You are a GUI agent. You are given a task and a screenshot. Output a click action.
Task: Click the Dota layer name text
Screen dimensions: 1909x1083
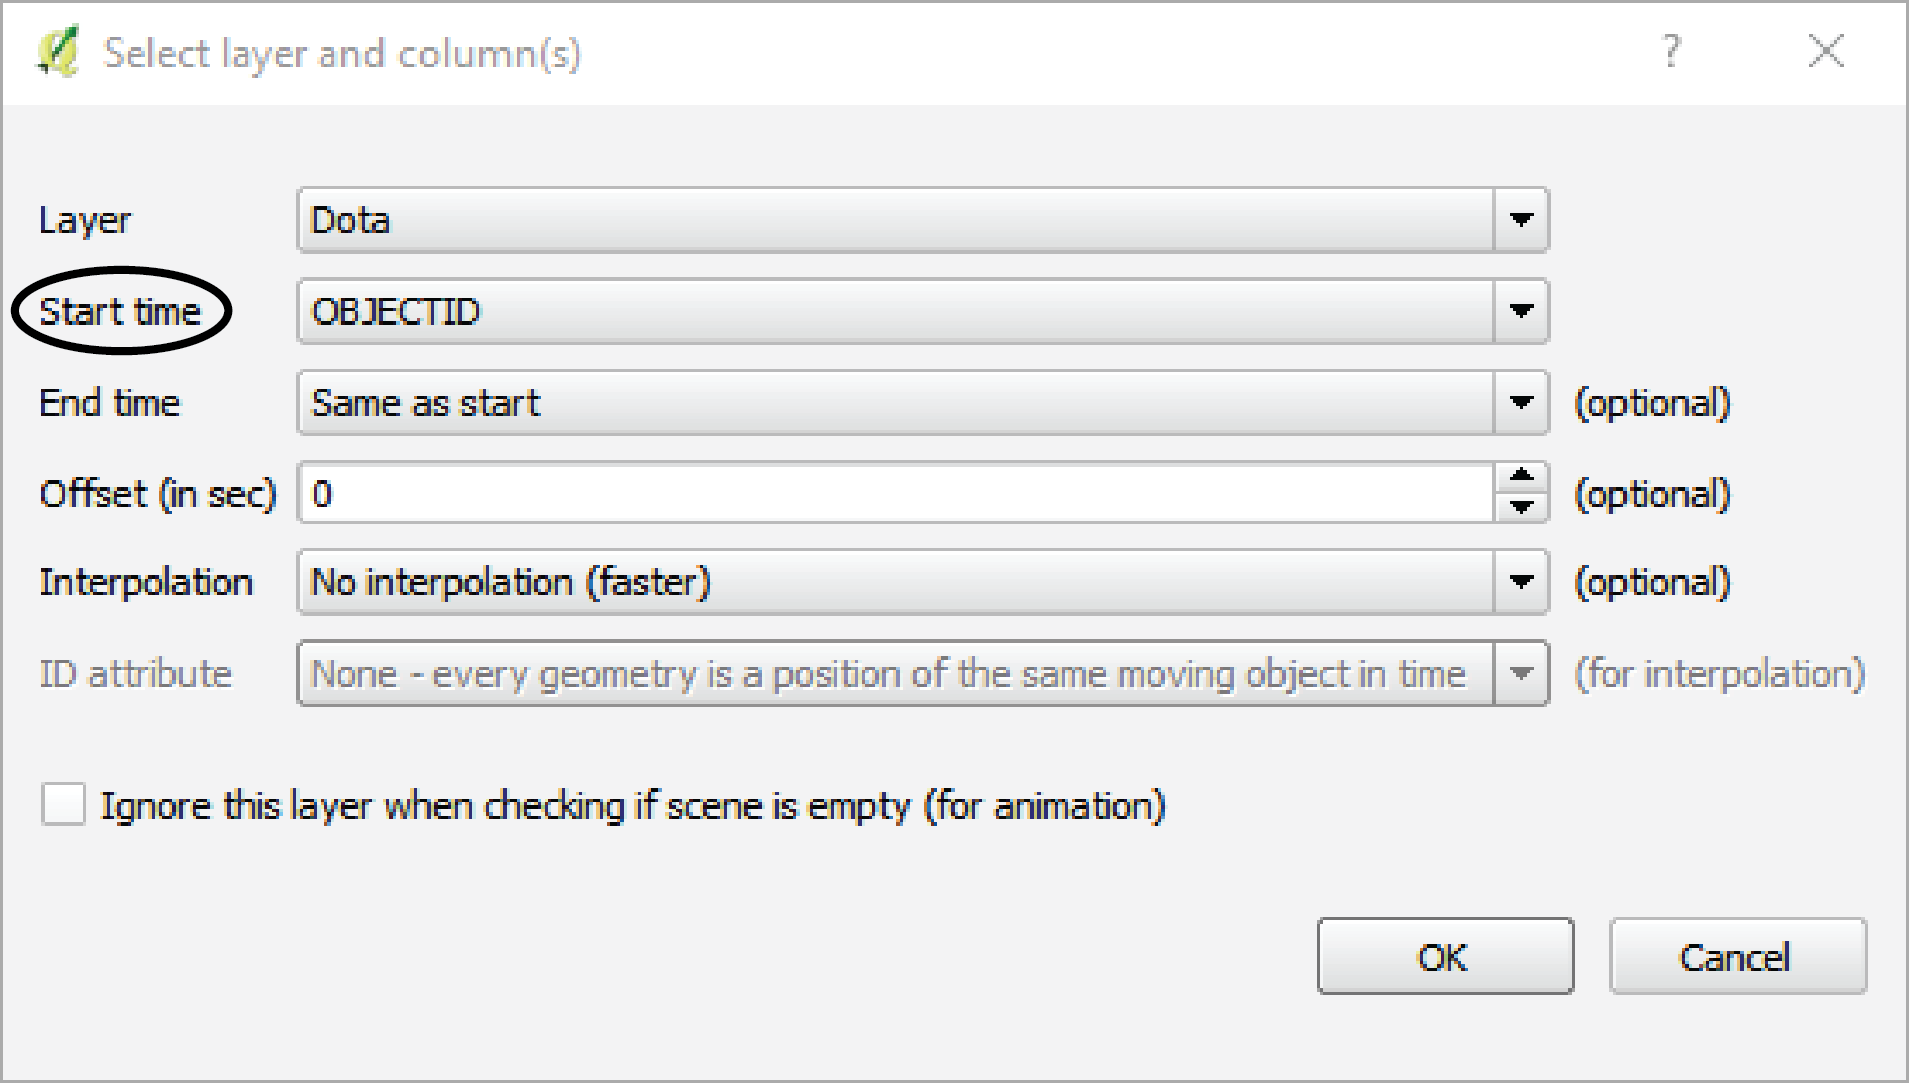pyautogui.click(x=351, y=220)
